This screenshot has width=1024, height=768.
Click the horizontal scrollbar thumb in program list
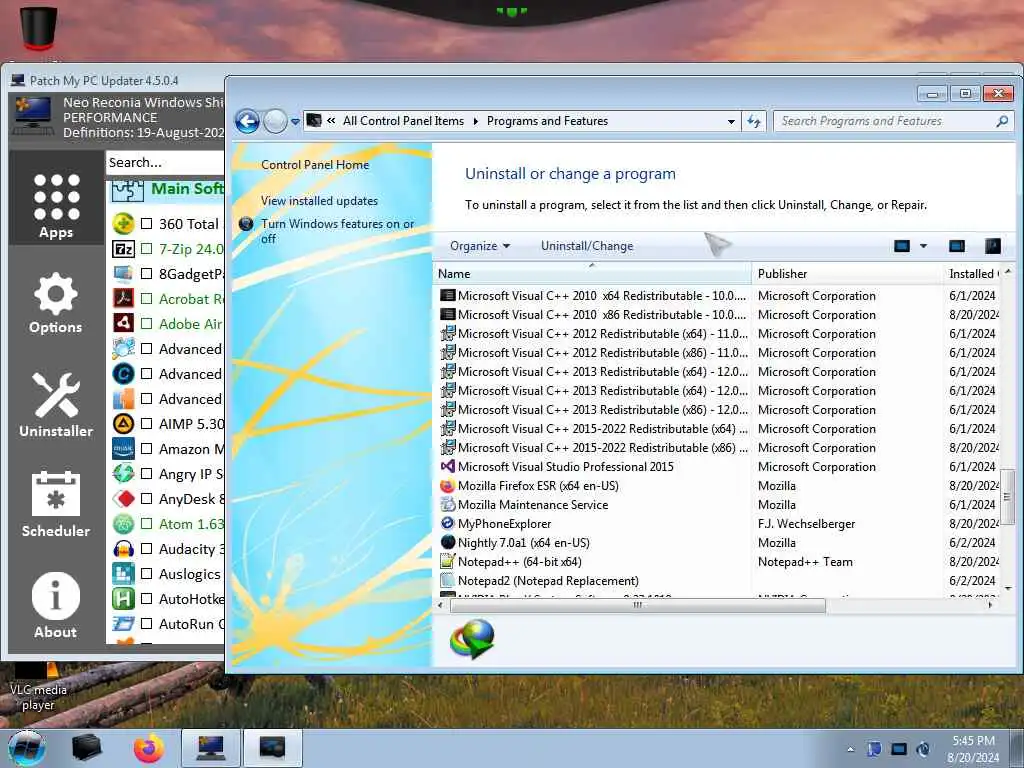(637, 605)
